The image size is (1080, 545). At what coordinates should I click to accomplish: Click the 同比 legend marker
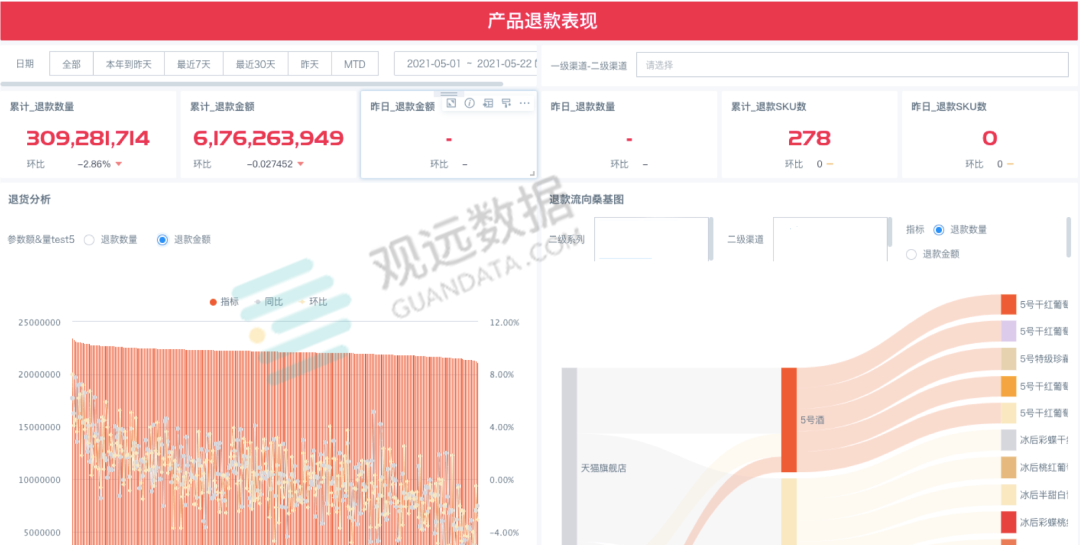[258, 302]
